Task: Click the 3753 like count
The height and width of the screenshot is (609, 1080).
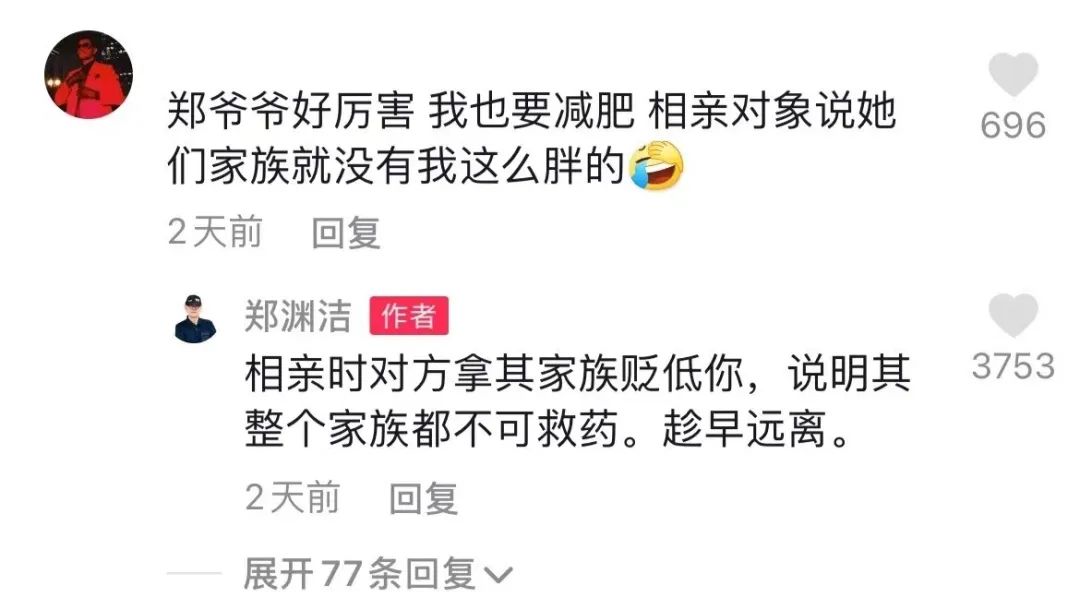Action: (x=1013, y=366)
